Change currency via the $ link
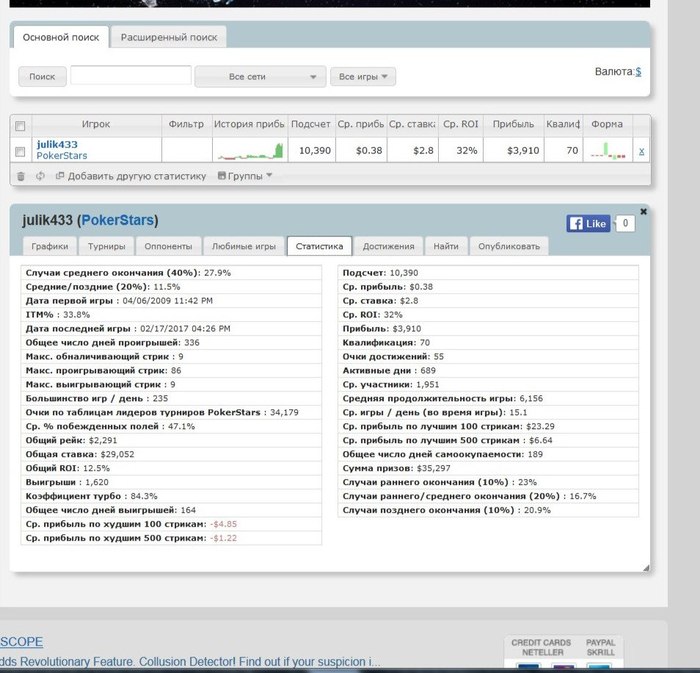This screenshot has height=673, width=700. [638, 71]
